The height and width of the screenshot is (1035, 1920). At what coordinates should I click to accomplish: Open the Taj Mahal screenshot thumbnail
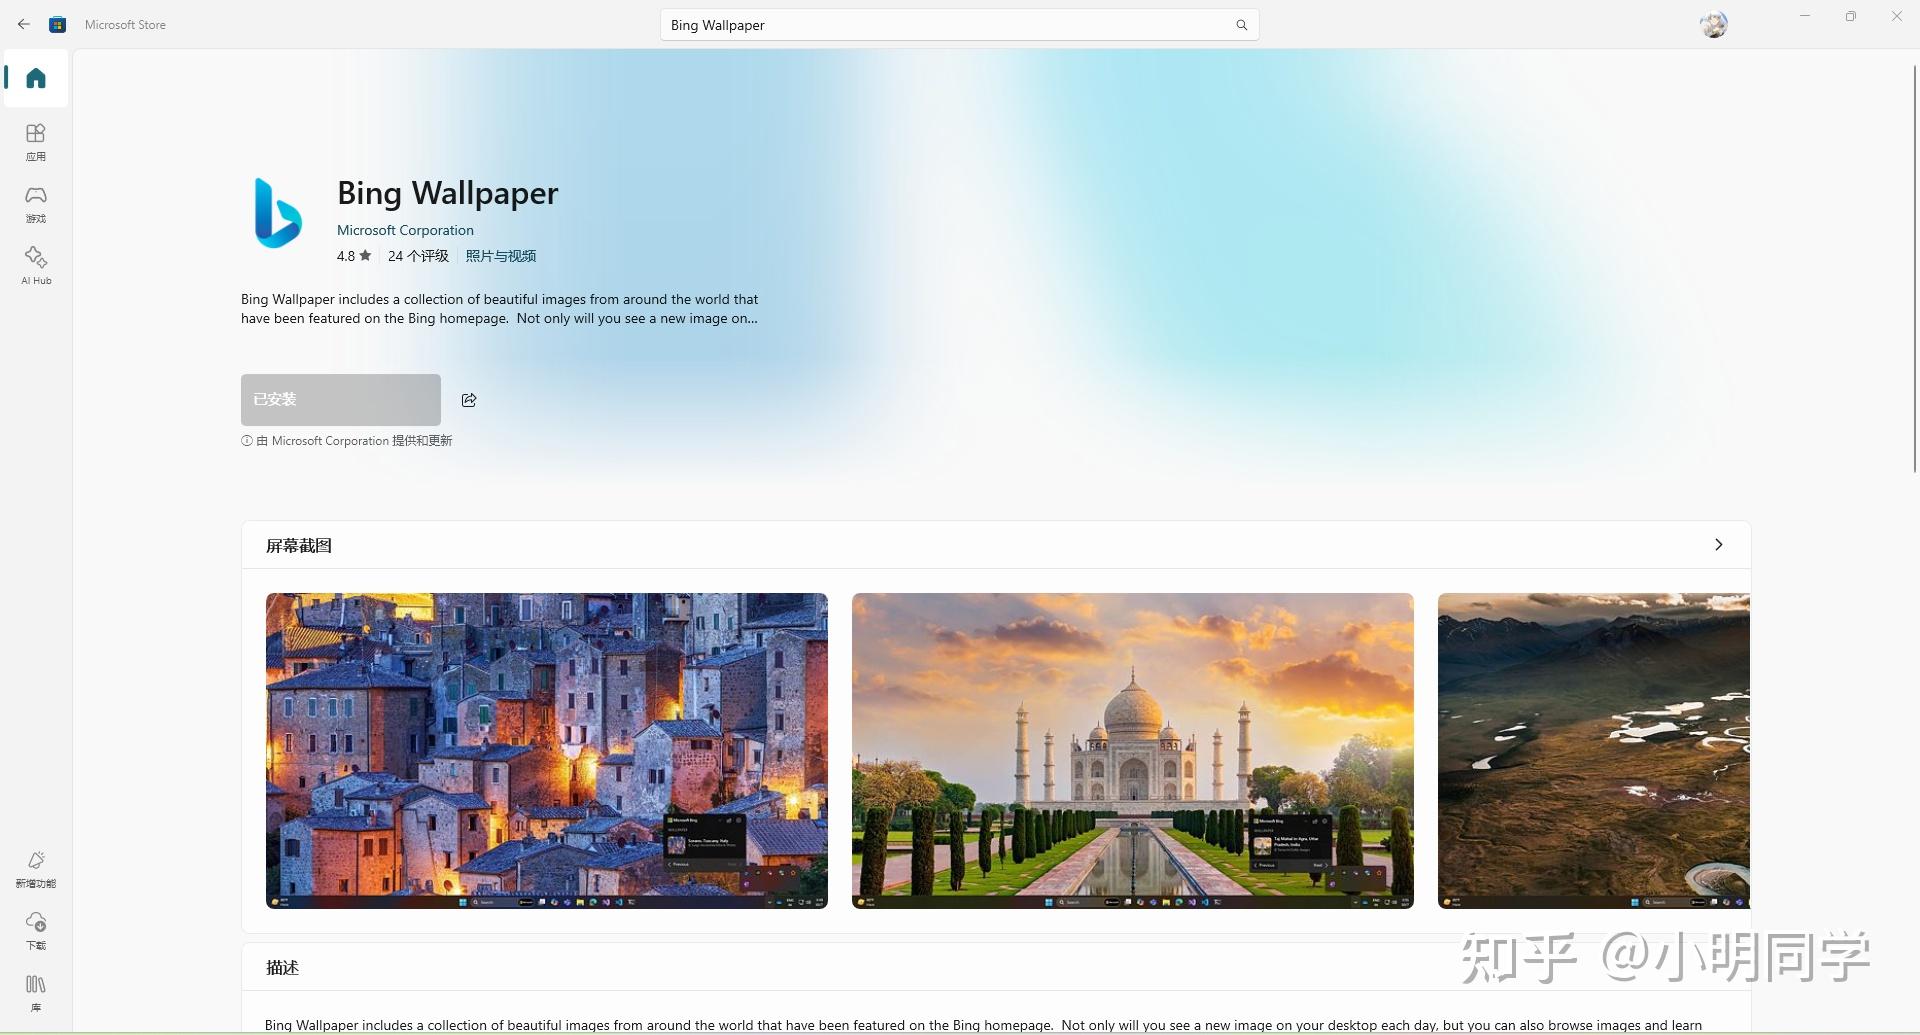[1133, 751]
